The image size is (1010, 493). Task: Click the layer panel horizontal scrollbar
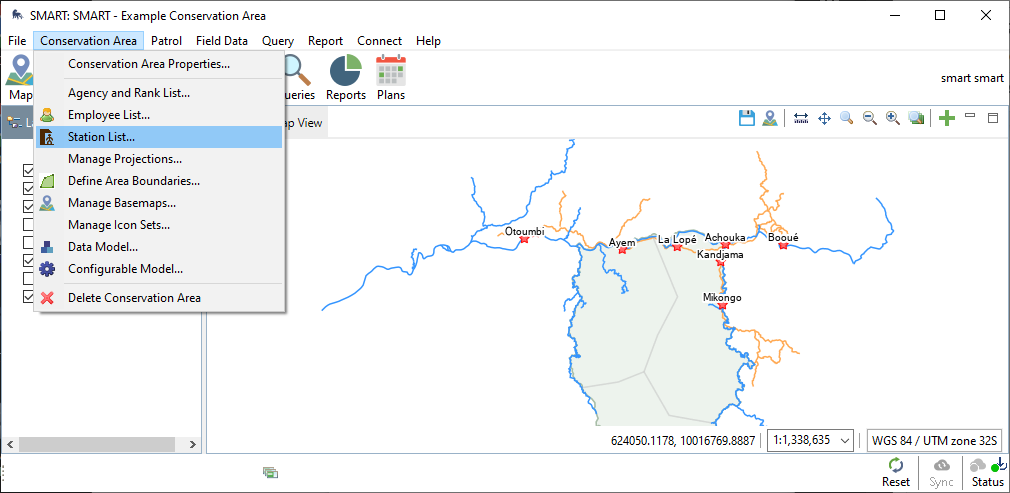[x=100, y=443]
